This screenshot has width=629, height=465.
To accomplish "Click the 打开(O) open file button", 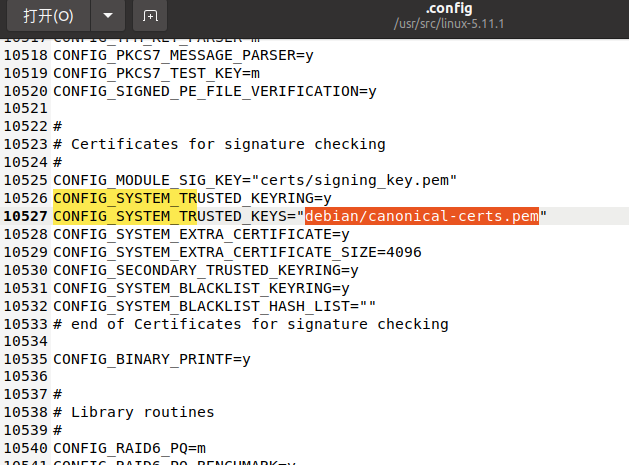I will pyautogui.click(x=49, y=16).
